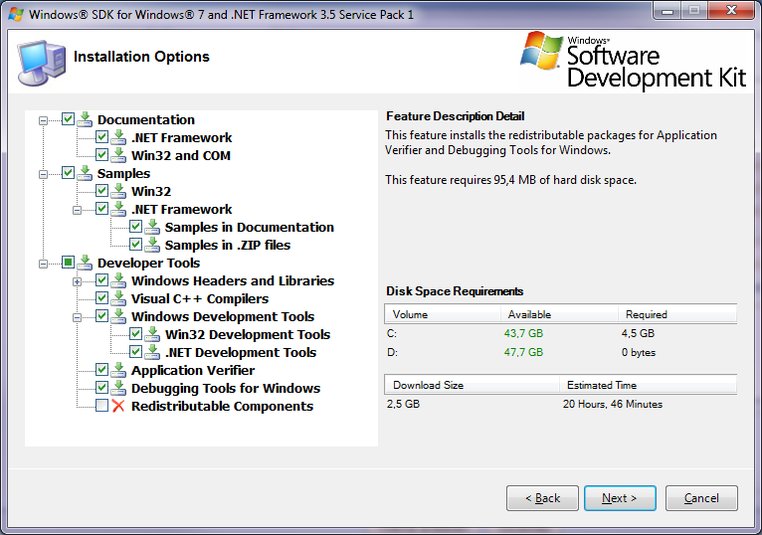Click the Download Size column header
The height and width of the screenshot is (535, 762).
[472, 385]
